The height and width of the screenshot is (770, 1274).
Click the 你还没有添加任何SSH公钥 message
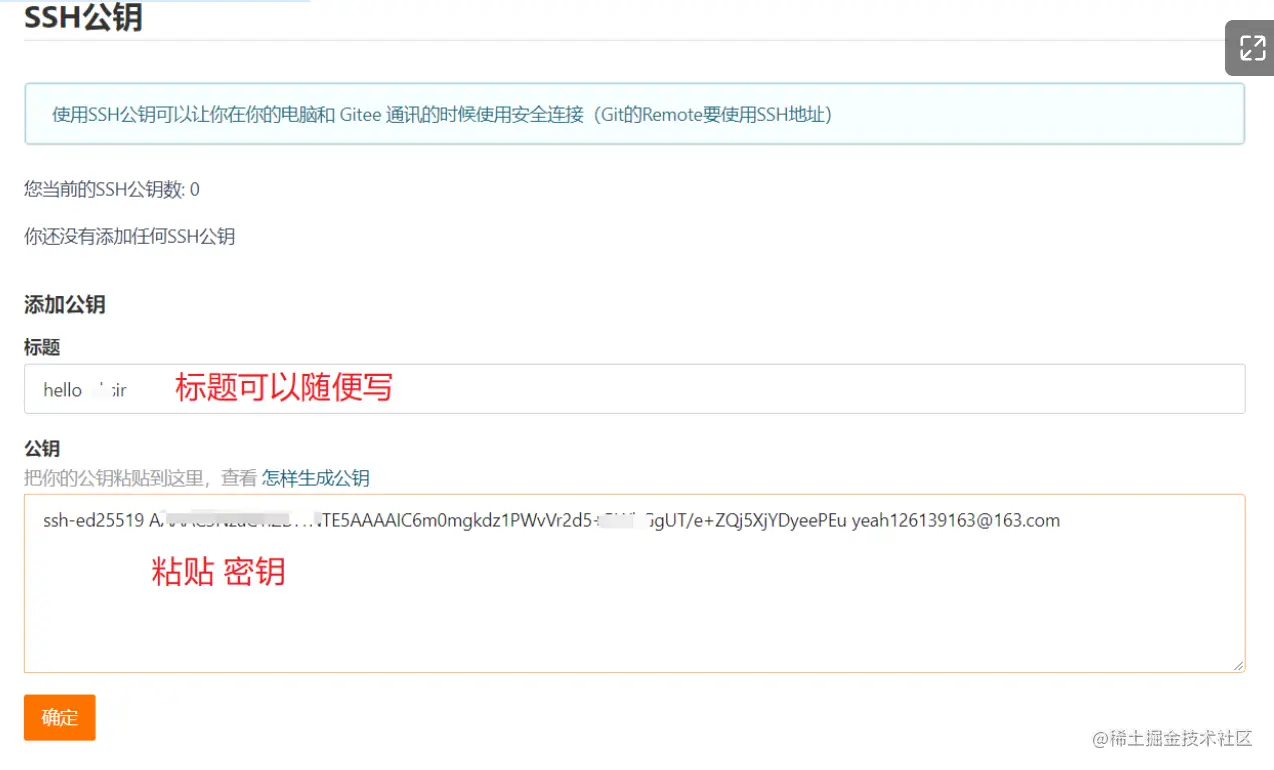pyautogui.click(x=130, y=237)
